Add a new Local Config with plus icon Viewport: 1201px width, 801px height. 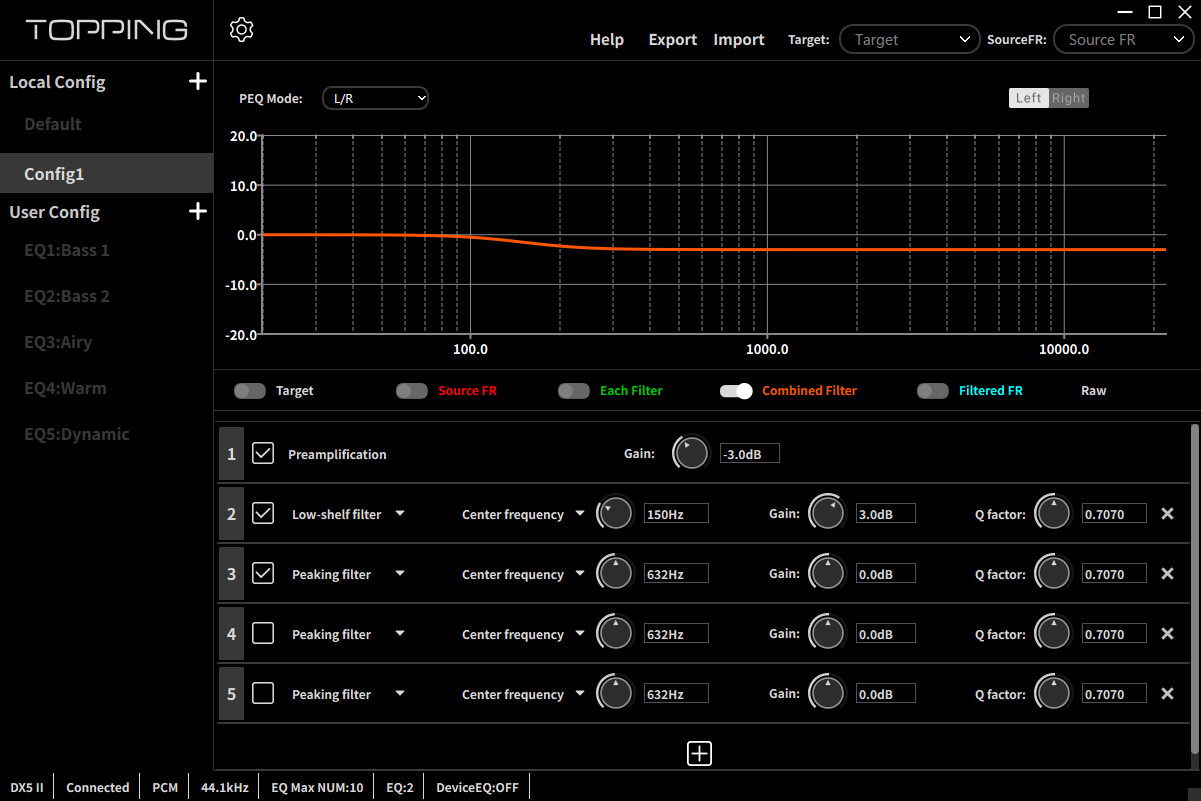pyautogui.click(x=198, y=82)
